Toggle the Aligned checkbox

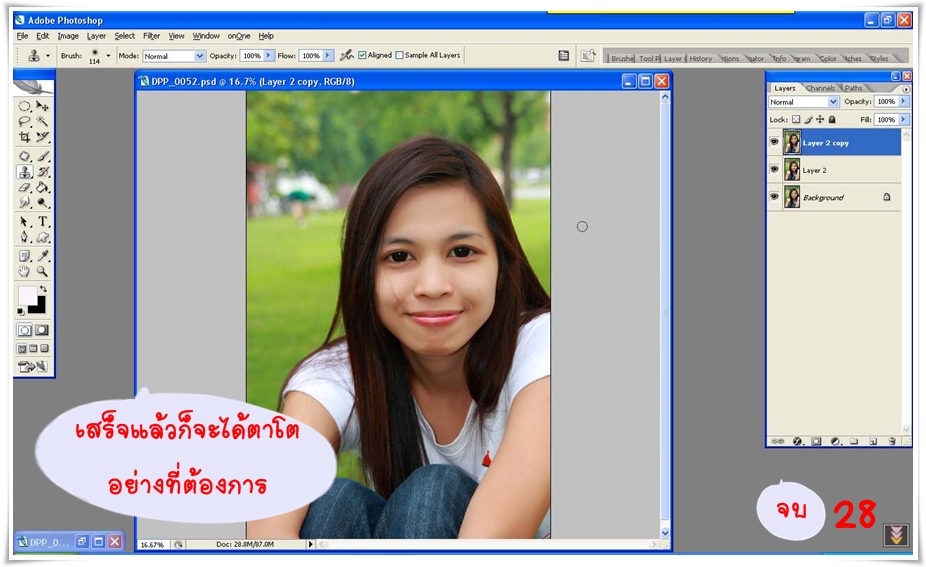[x=362, y=55]
